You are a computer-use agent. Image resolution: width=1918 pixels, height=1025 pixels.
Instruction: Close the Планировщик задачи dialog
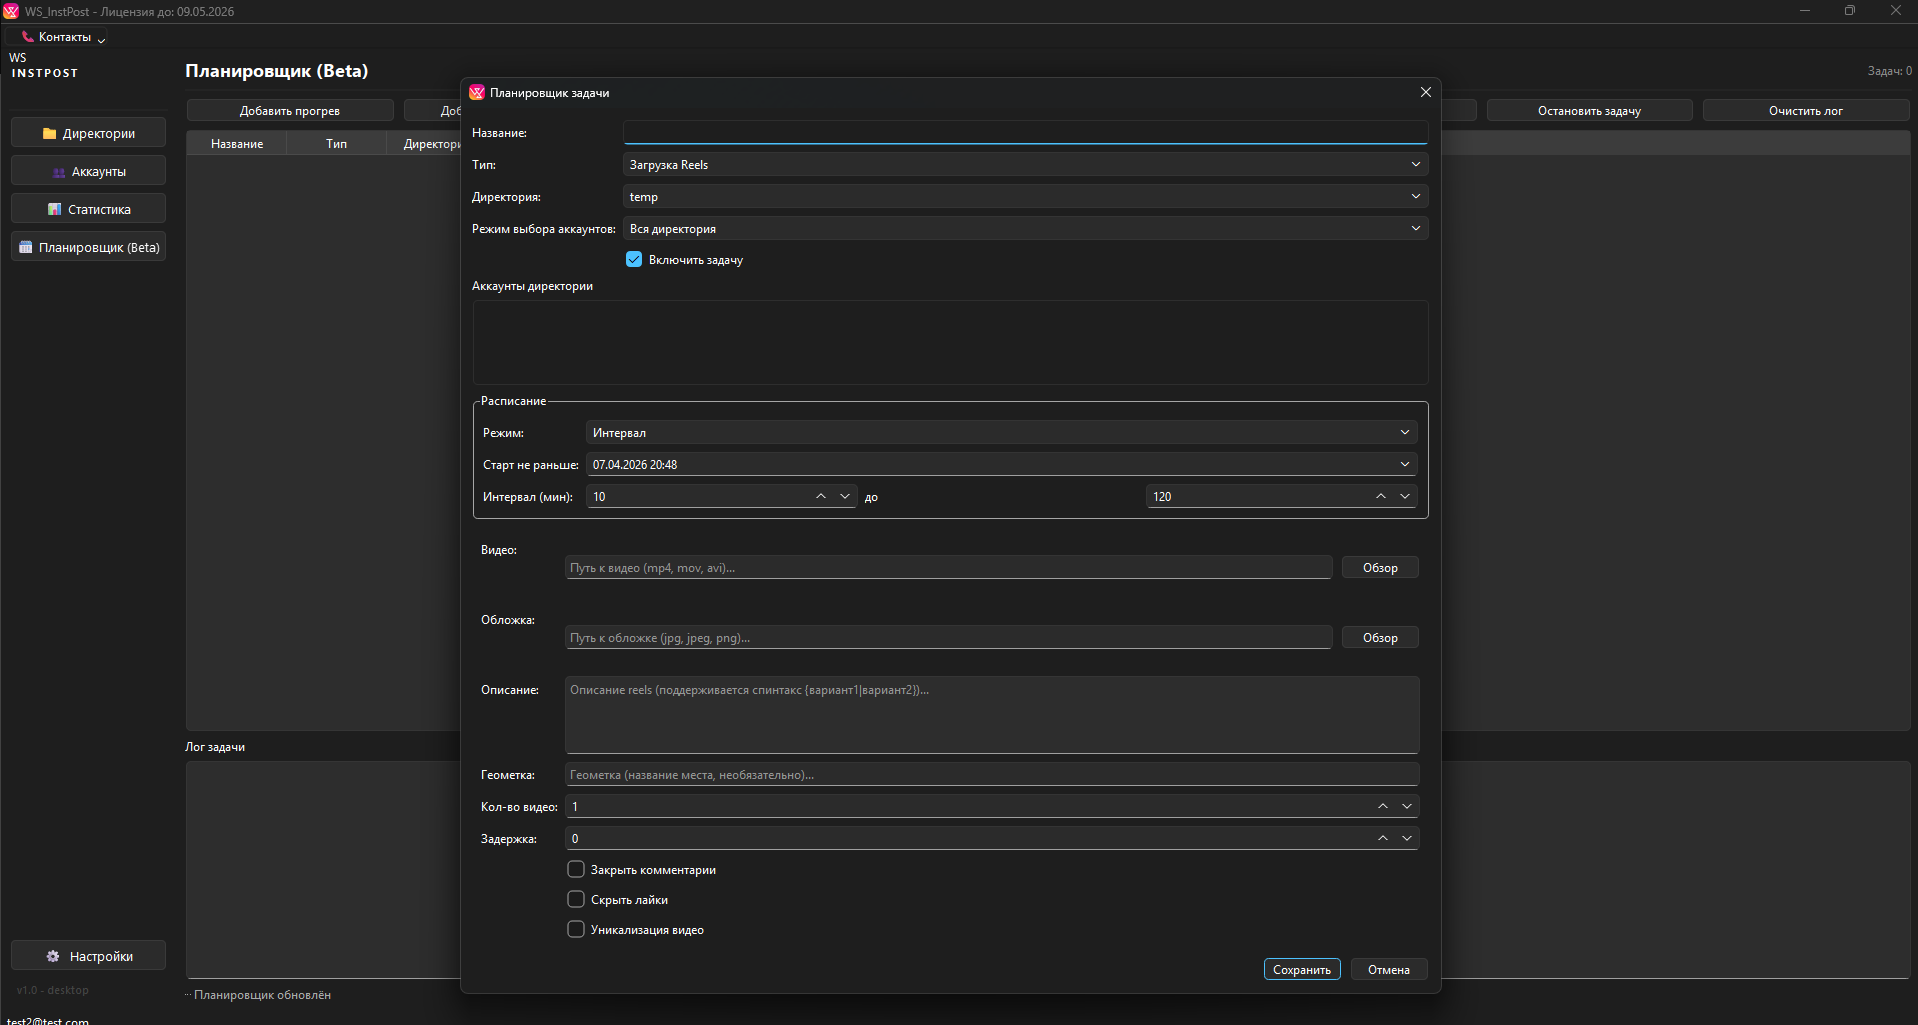pos(1425,92)
